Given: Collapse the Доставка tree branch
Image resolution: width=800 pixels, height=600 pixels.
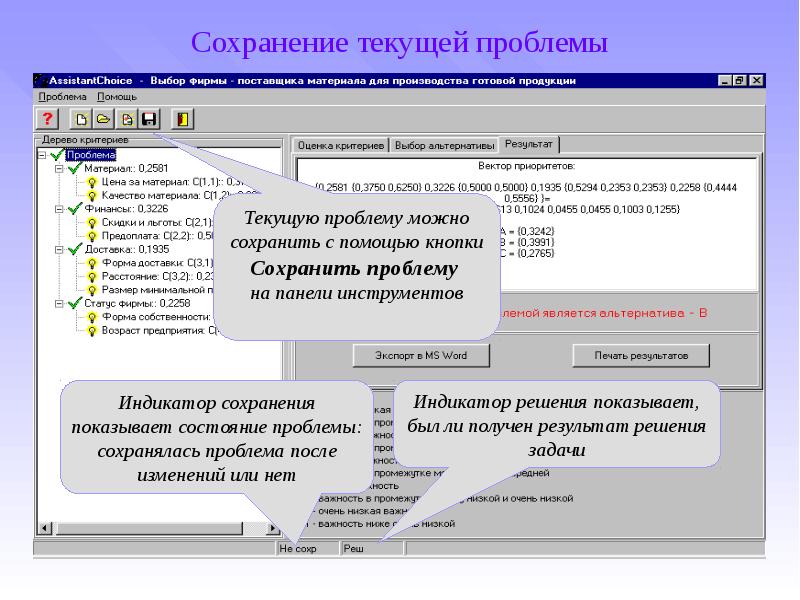Looking at the screenshot, I should click(59, 249).
